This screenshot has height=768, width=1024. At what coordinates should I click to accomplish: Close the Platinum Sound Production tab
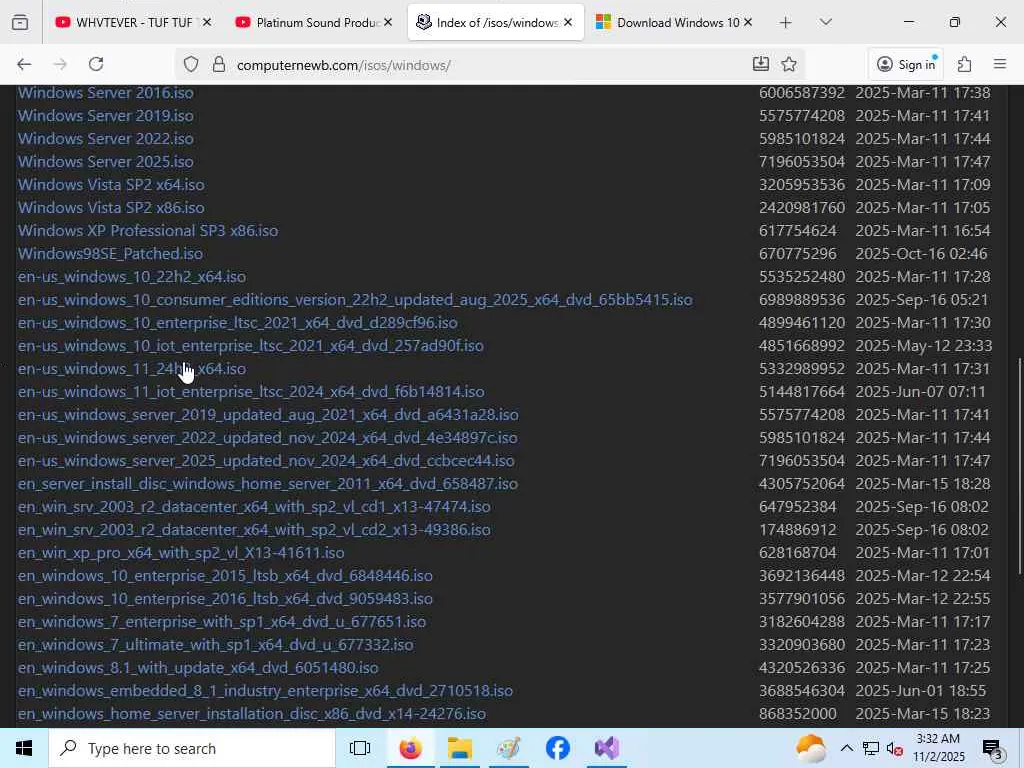click(388, 22)
